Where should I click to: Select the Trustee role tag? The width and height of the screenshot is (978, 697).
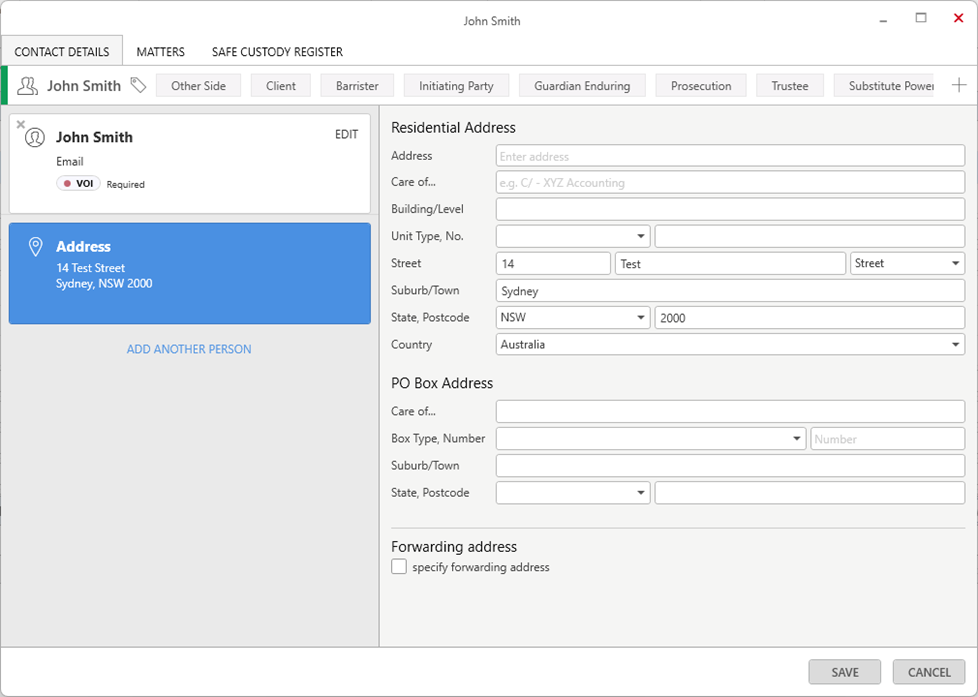[x=790, y=85]
